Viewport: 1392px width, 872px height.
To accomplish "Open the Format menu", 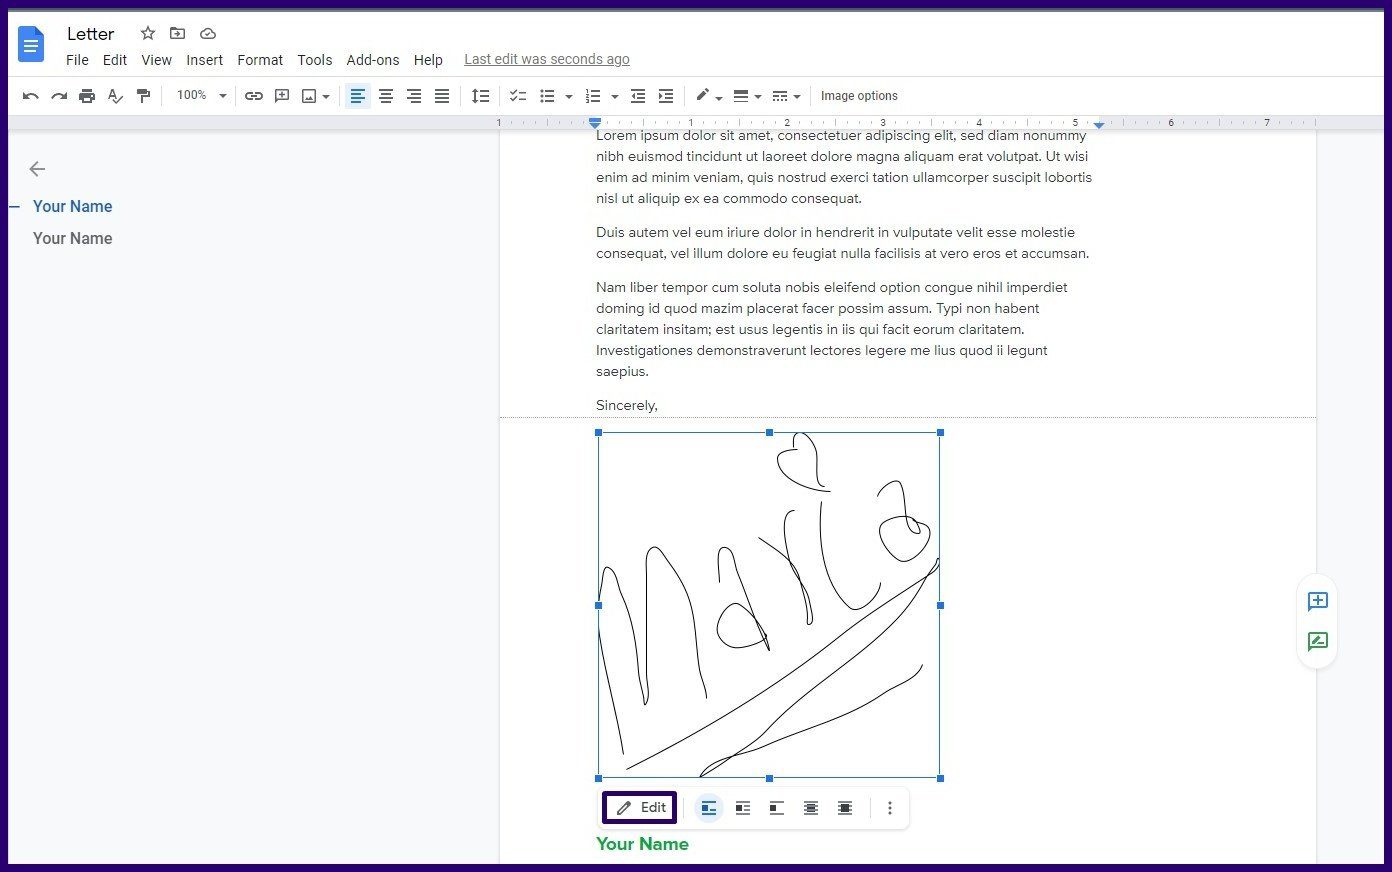I will coord(260,60).
